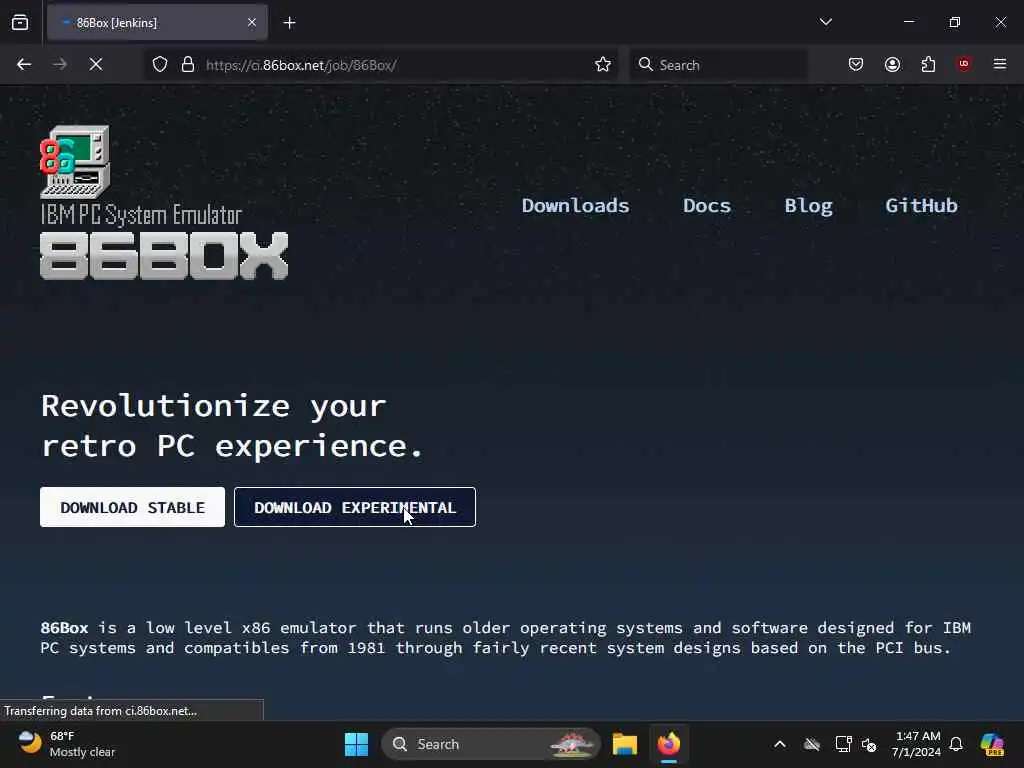1024x768 pixels.
Task: Click the muted volume tray icon
Action: (x=869, y=744)
